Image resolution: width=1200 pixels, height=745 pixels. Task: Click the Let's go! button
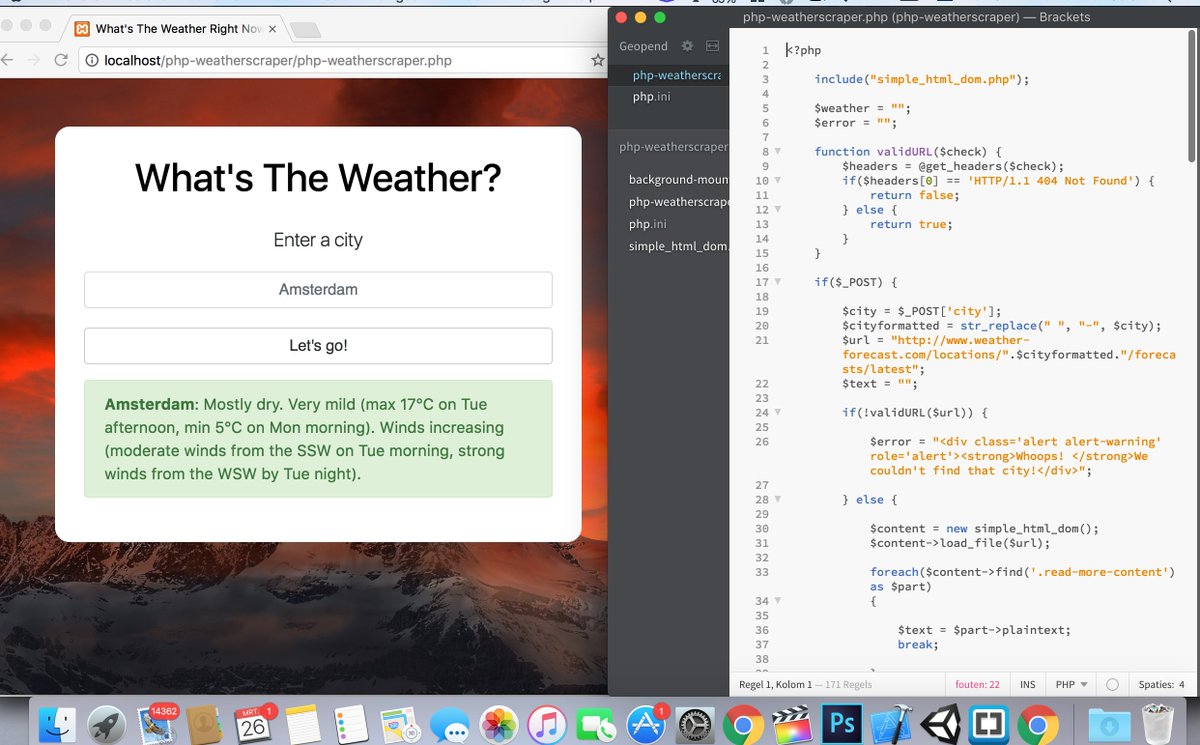tap(318, 346)
